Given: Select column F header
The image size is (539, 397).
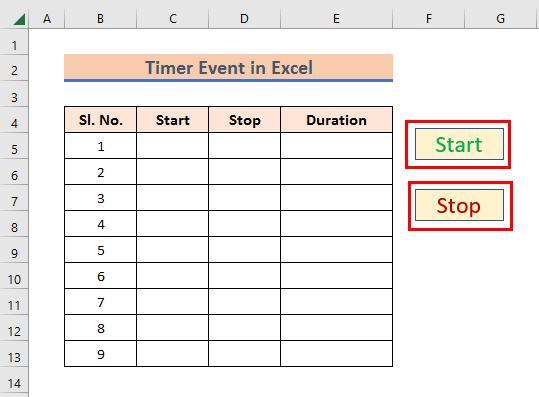Looking at the screenshot, I should click(429, 19).
